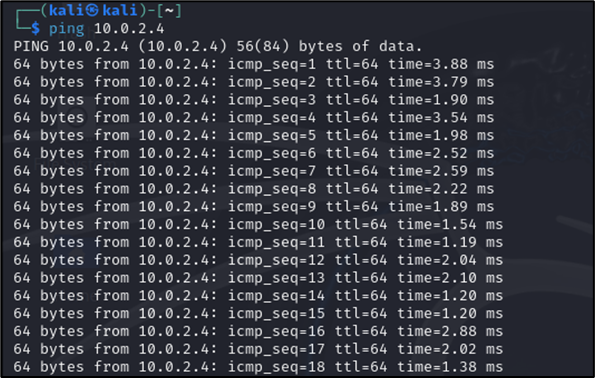Click time=2.10 ms value
595x378 pixels.
[450, 278]
